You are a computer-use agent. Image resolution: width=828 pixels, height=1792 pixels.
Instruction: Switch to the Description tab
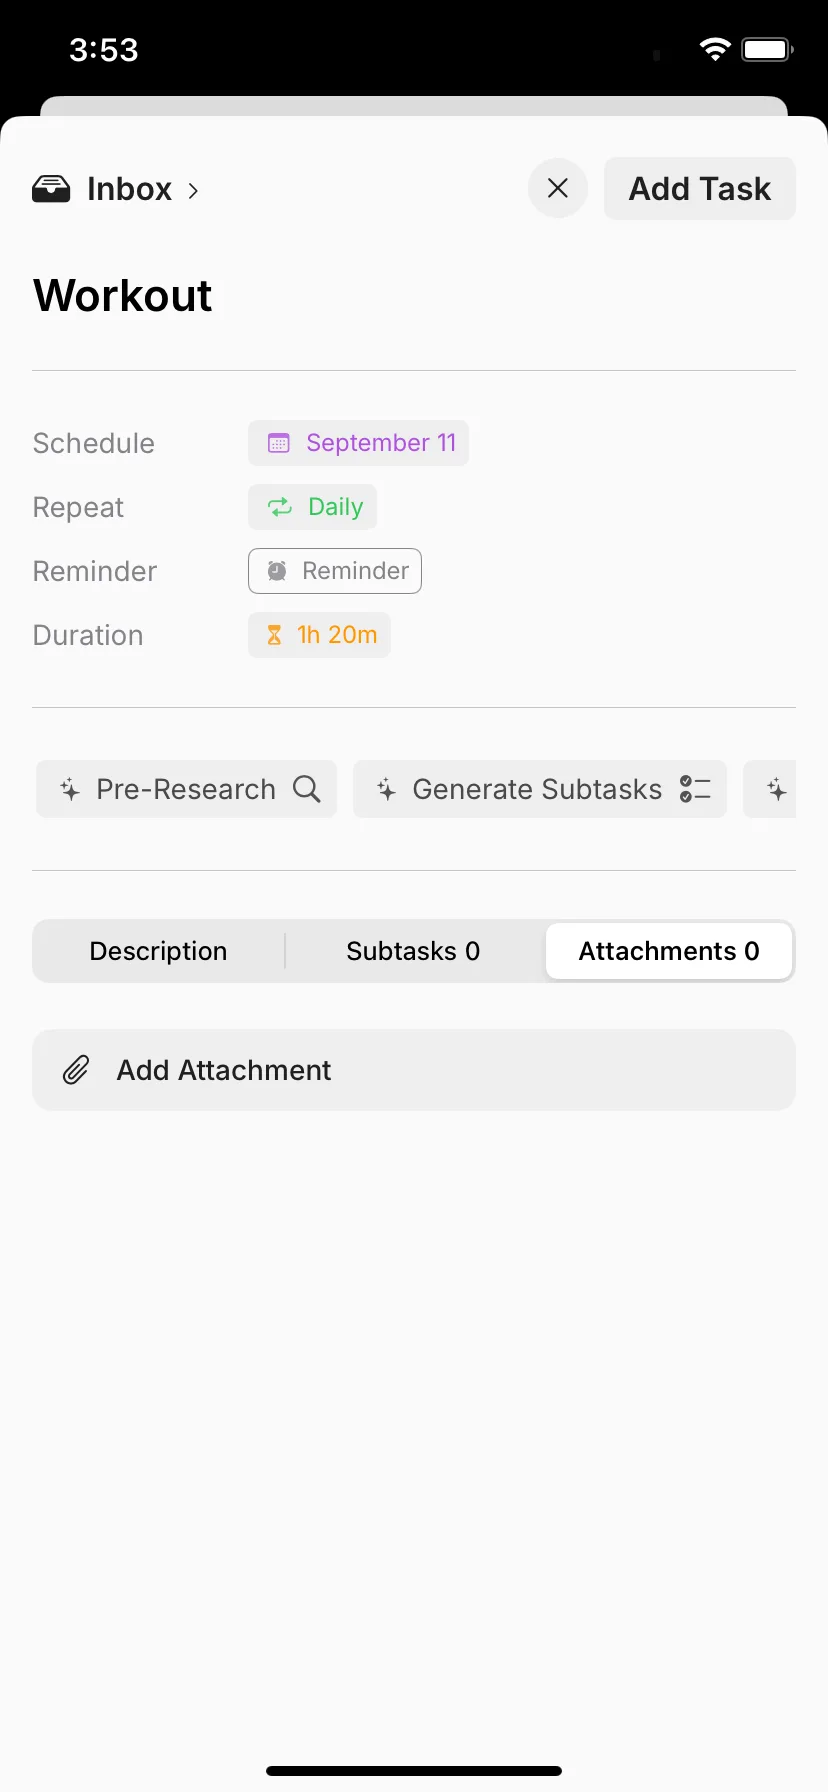coord(158,951)
